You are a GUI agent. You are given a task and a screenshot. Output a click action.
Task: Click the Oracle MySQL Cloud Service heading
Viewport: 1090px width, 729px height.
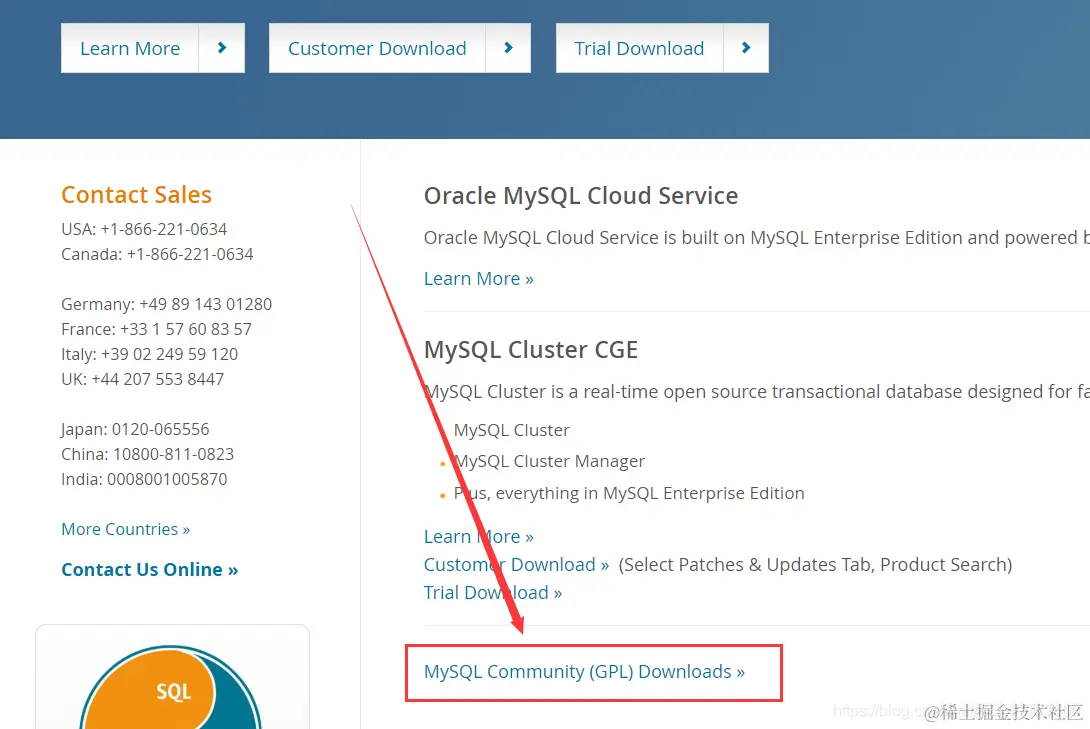coord(581,196)
